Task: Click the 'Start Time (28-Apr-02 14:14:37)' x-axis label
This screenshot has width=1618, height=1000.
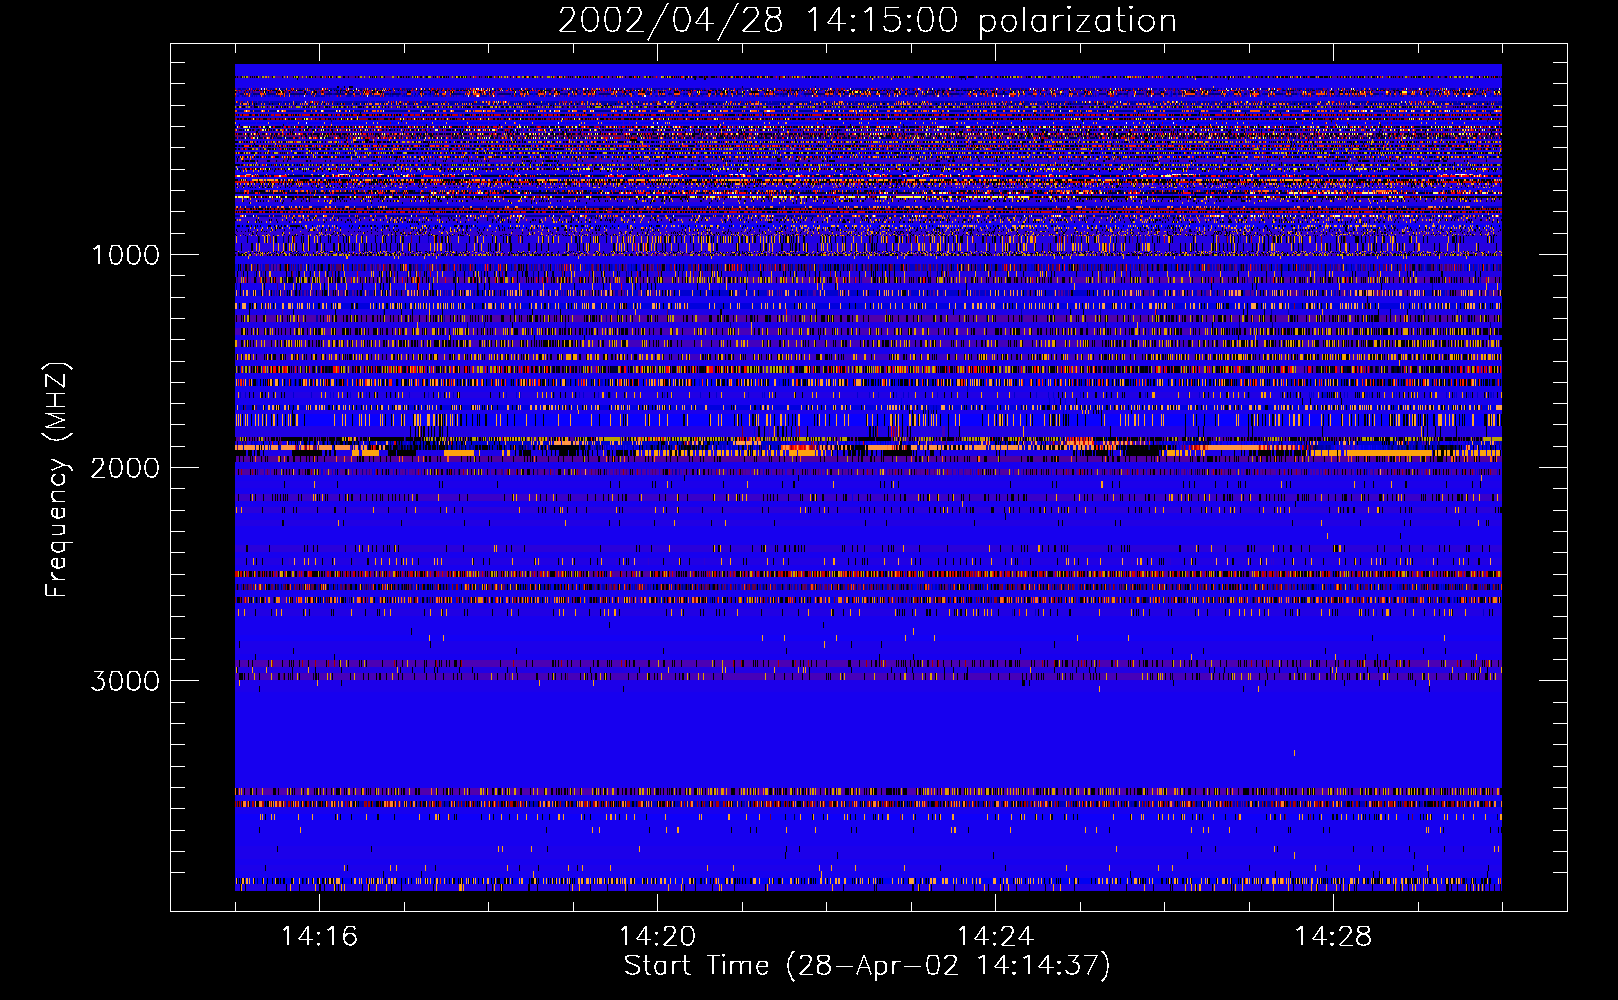Action: (x=867, y=966)
